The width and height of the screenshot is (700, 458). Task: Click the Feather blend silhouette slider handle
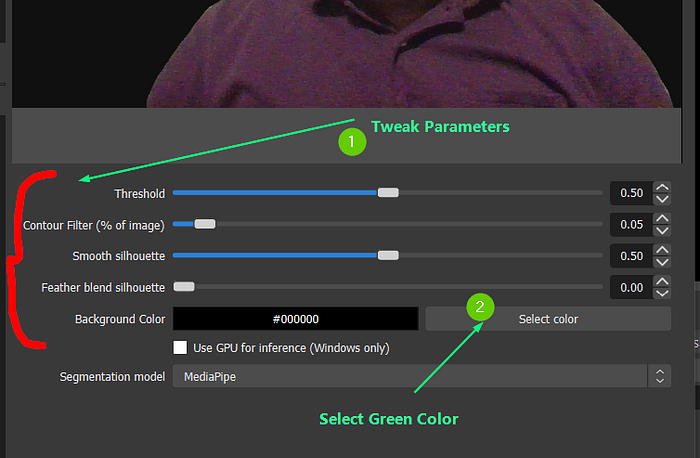pyautogui.click(x=184, y=287)
